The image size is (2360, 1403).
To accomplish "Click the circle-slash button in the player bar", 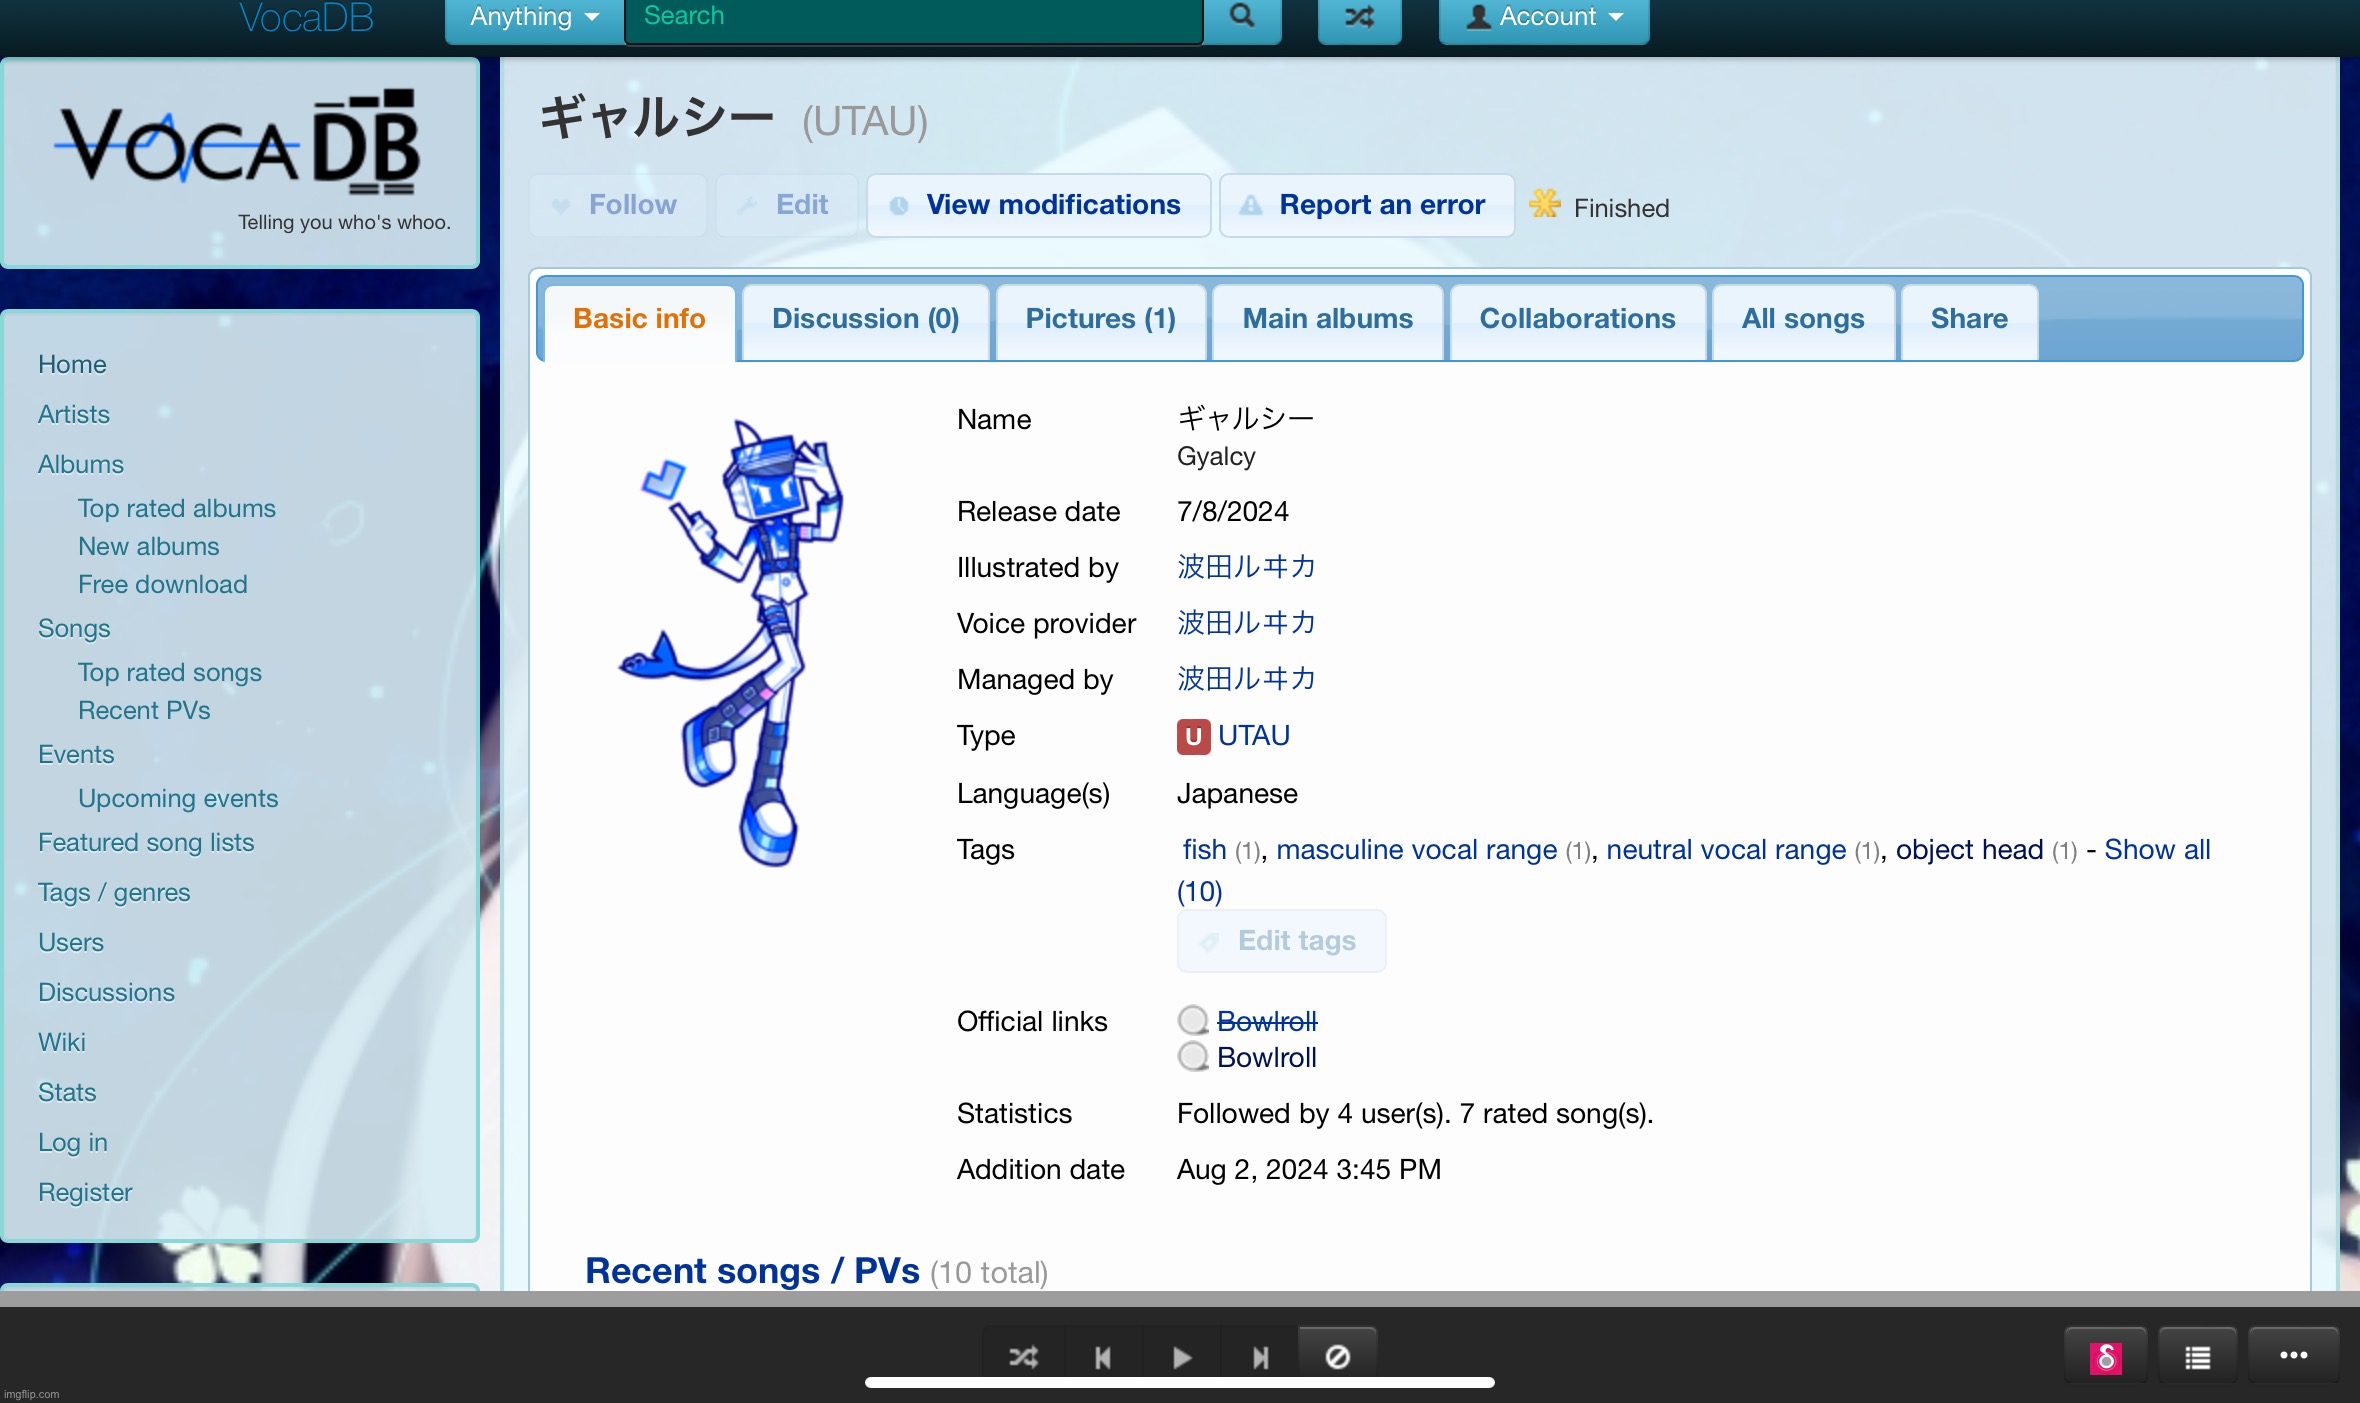I will (1338, 1357).
